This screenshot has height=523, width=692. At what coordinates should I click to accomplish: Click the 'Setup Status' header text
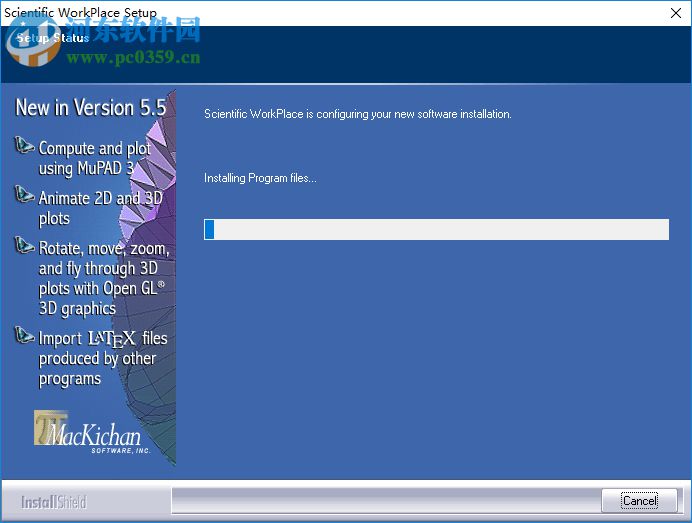point(53,38)
